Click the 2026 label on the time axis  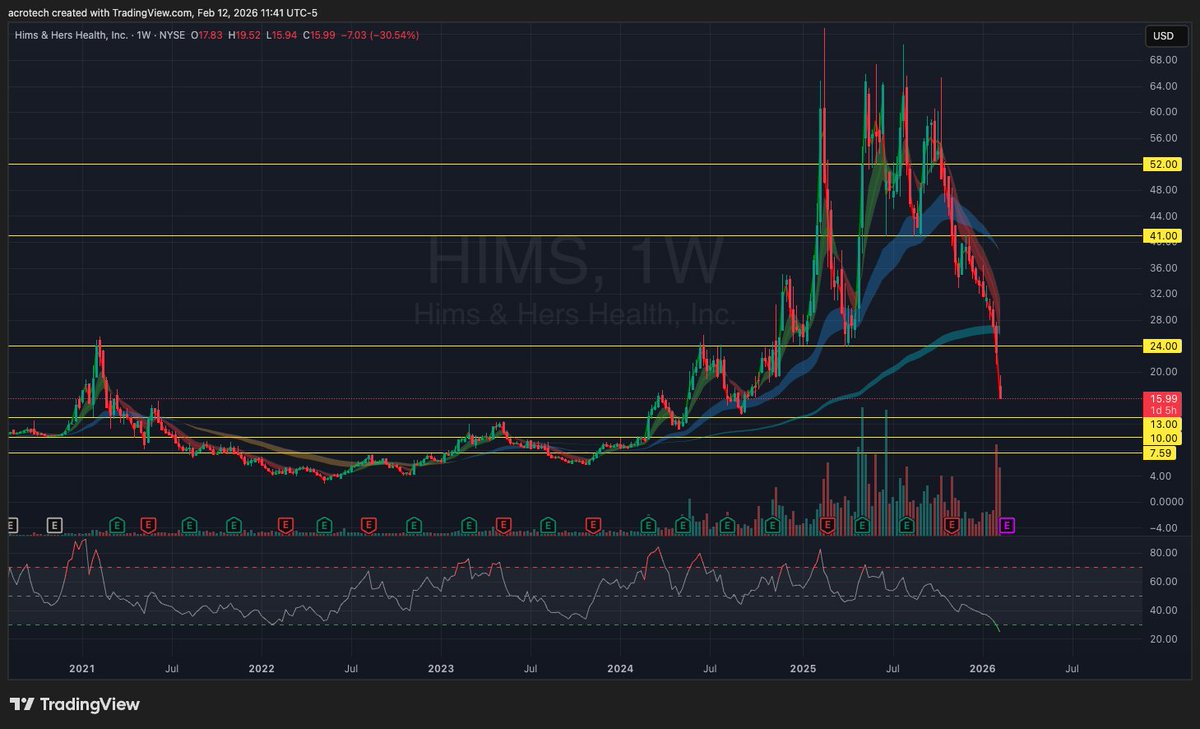983,667
